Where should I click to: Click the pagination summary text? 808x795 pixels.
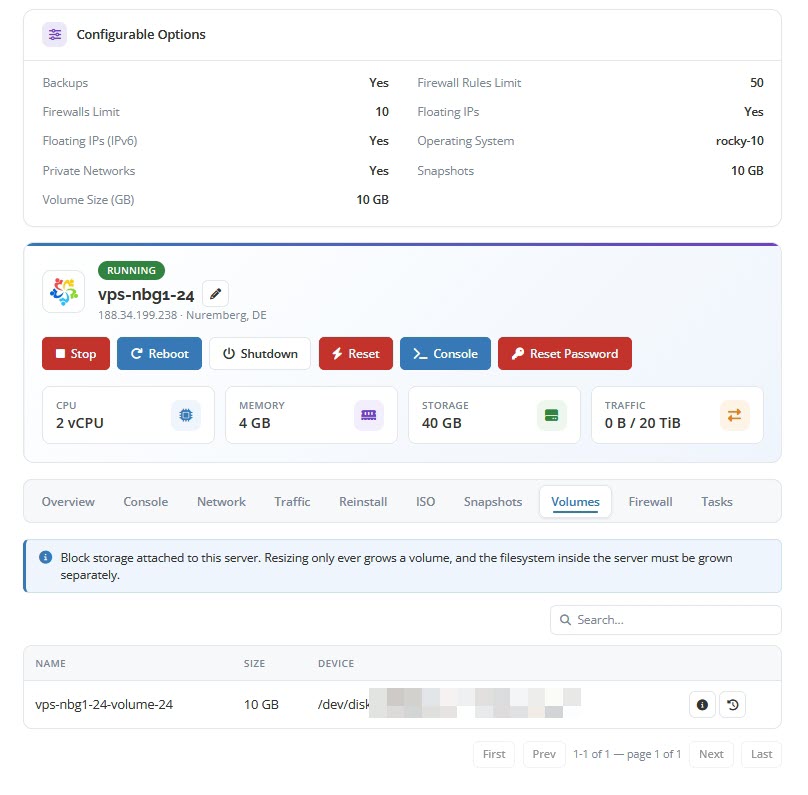point(627,754)
